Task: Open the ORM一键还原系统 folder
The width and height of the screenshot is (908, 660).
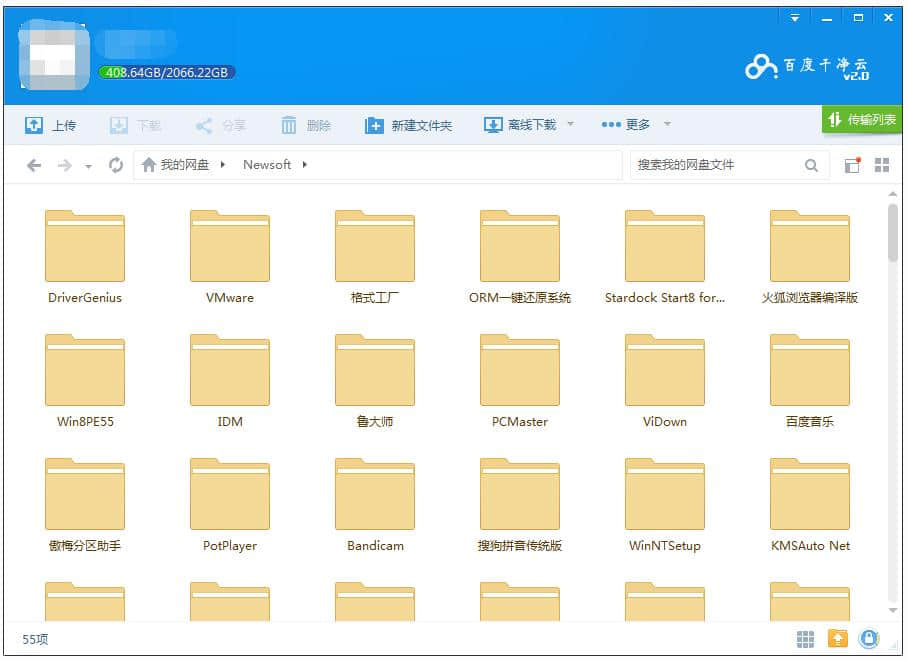Action: 520,246
